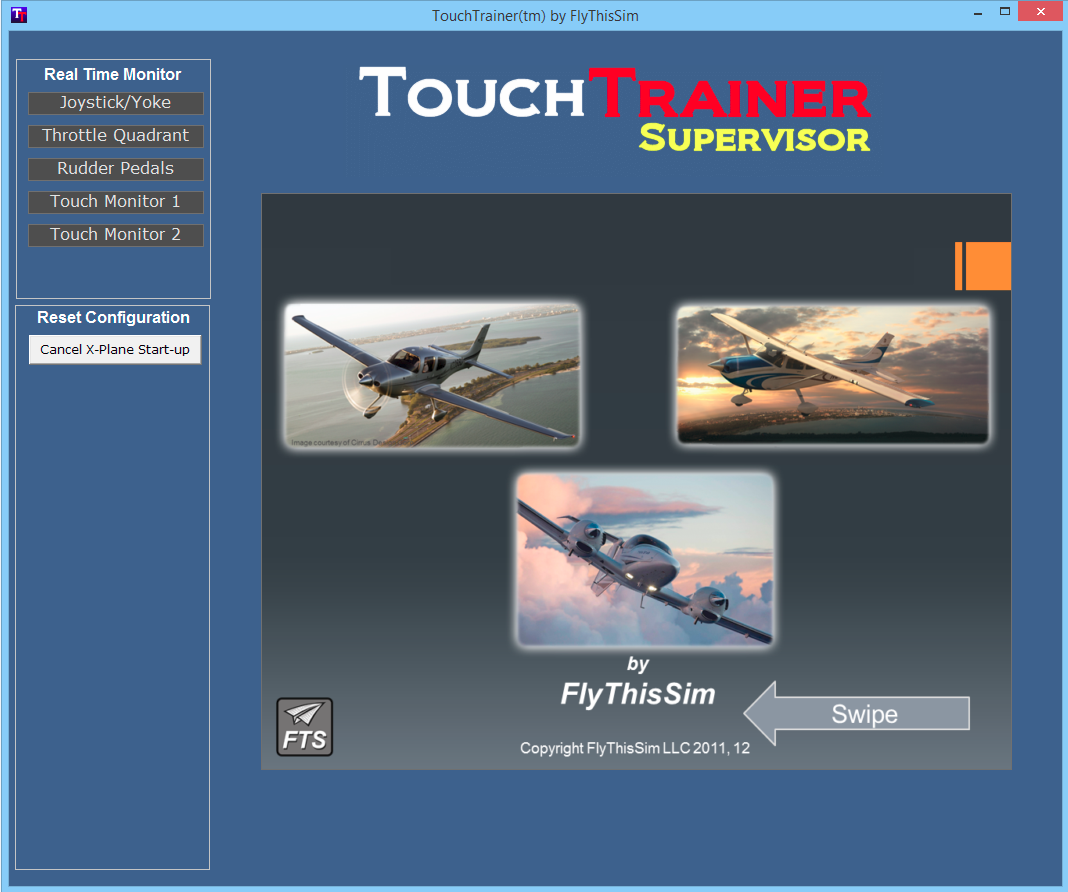Click the Real Time Monitor heading

[x=113, y=74]
